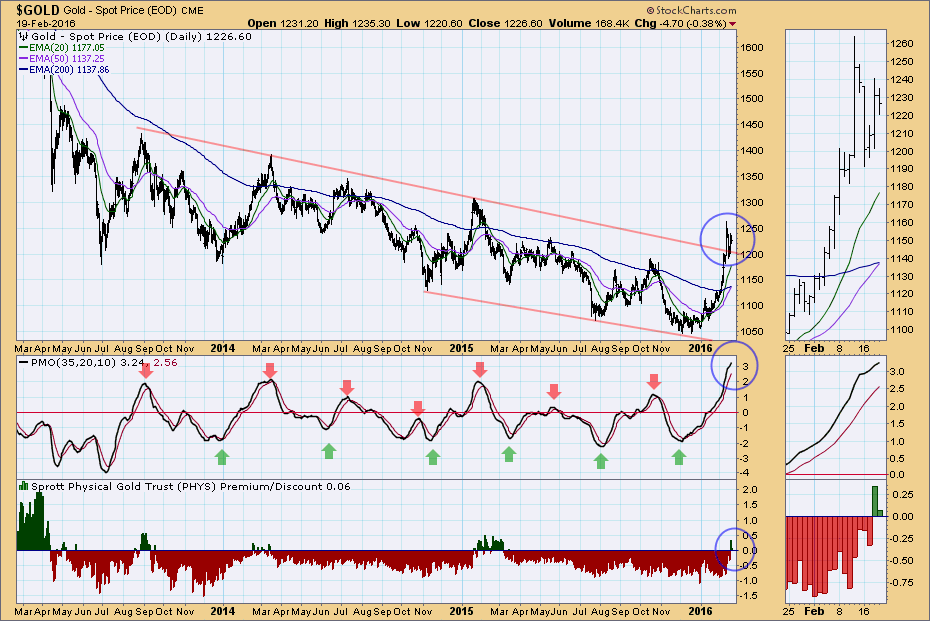This screenshot has width=930, height=621.
Task: Click the blue circle on the PHYS premium panel
Action: point(729,549)
